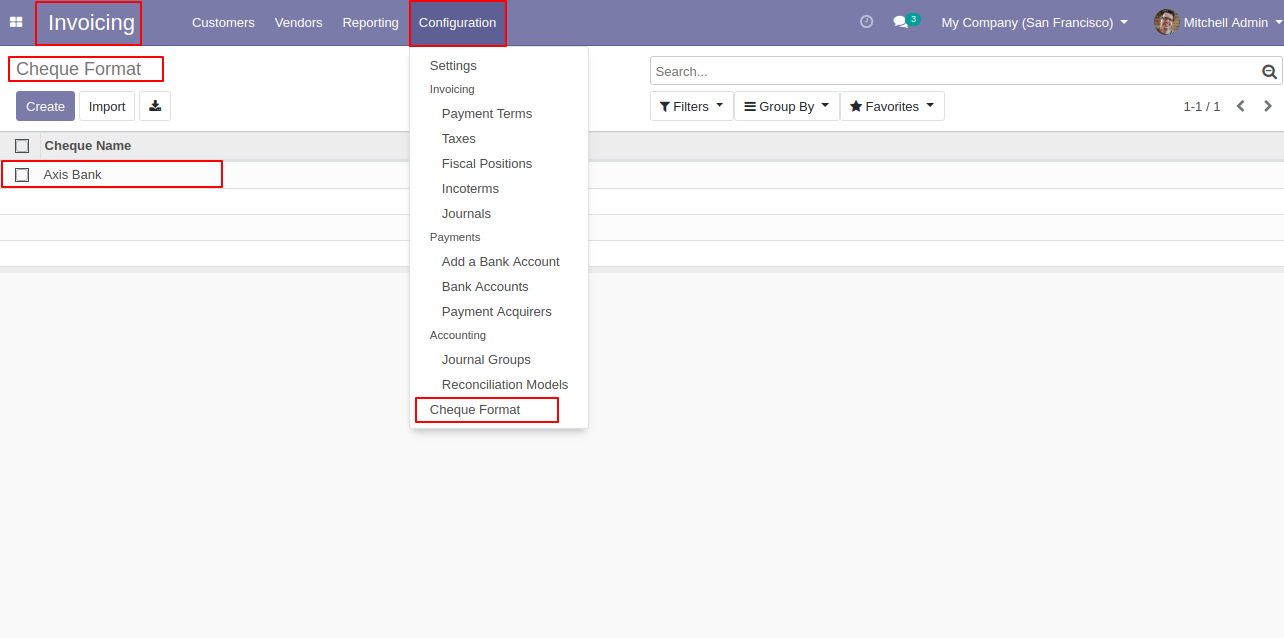Select Fiscal Positions menu entry
Viewport: 1284px width, 638px height.
click(x=487, y=164)
